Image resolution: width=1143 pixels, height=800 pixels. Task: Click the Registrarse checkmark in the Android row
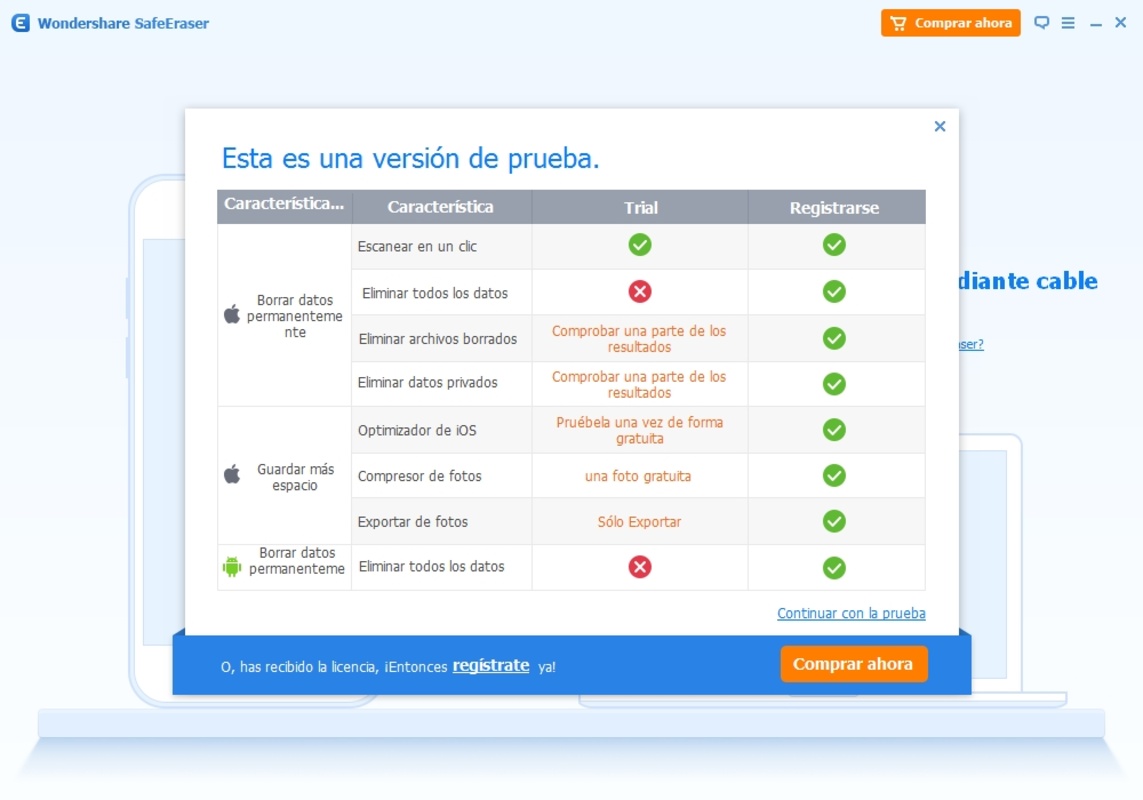(834, 567)
